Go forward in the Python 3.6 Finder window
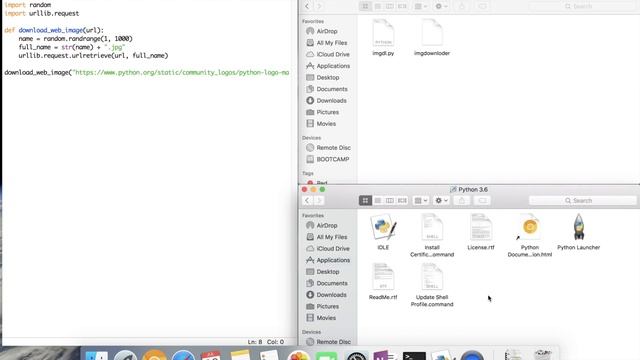640x360 pixels. [319, 200]
